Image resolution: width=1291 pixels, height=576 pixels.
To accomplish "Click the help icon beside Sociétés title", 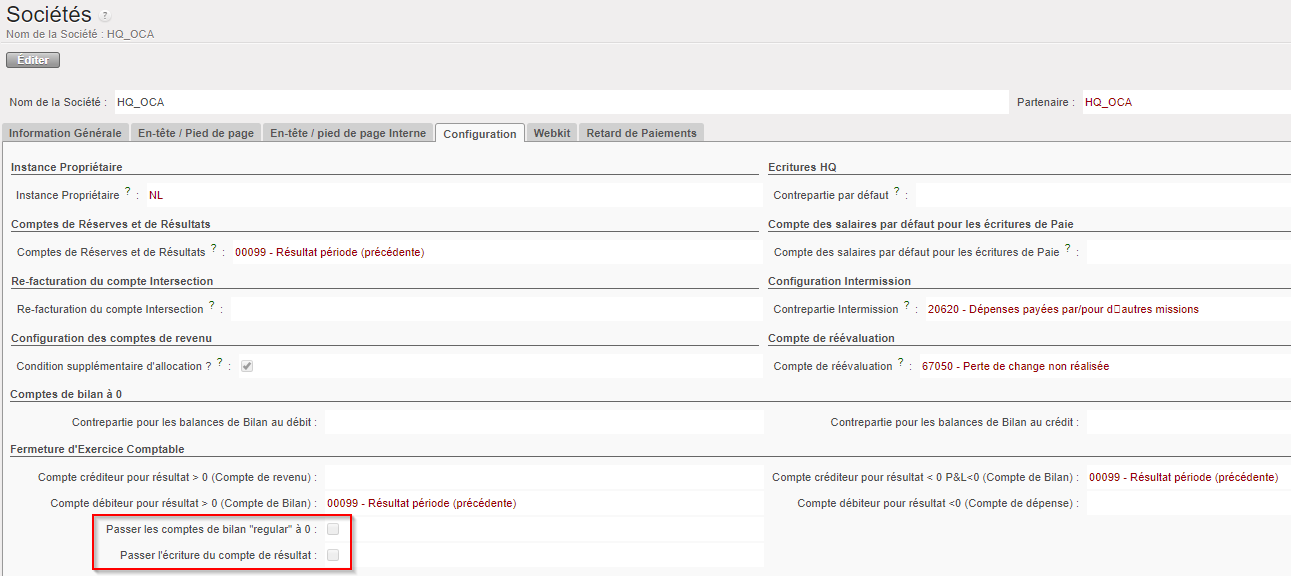I will click(106, 17).
